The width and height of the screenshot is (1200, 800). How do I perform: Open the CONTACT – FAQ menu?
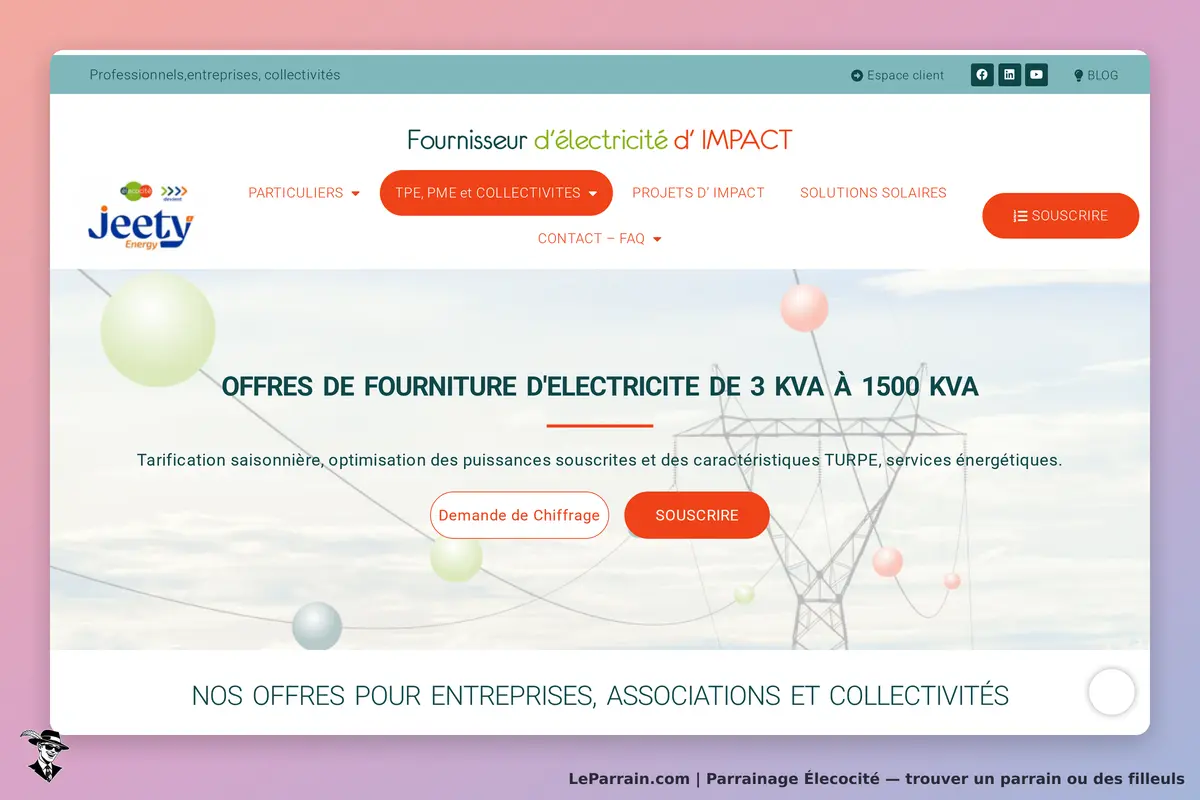pos(600,238)
